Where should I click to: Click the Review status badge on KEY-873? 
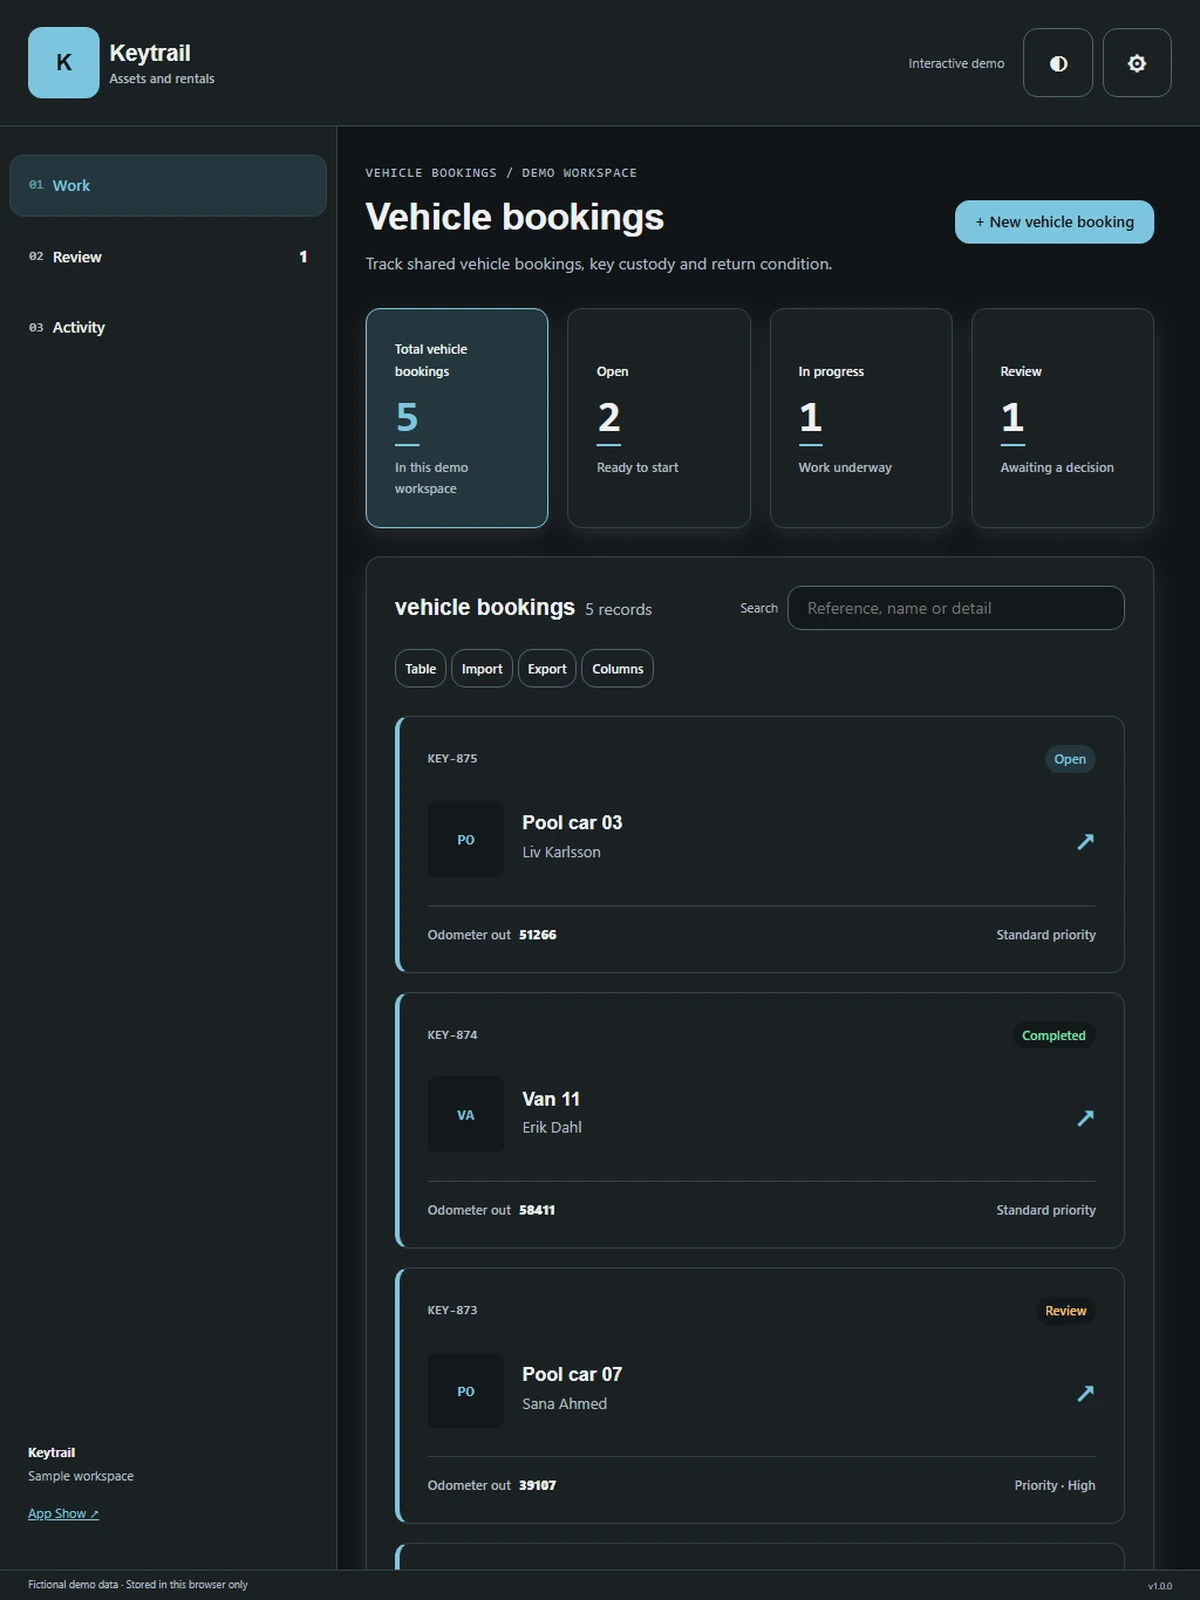tap(1066, 1310)
